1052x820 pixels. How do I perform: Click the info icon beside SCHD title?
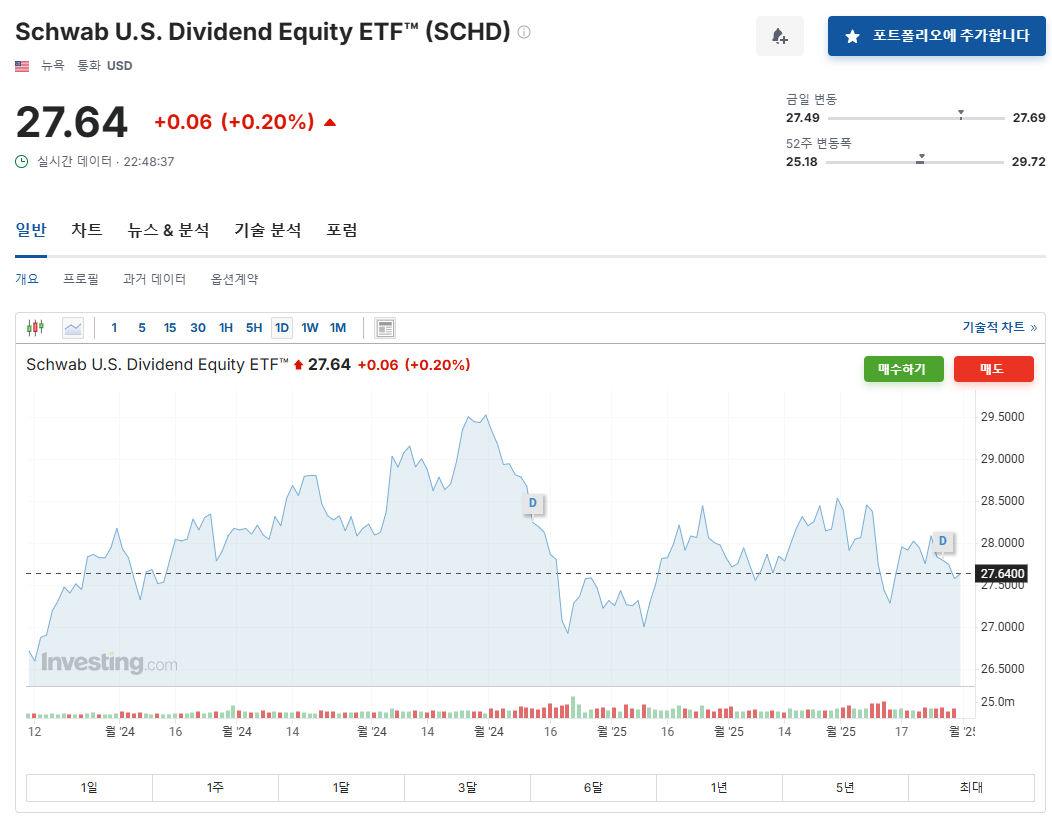pos(525,32)
